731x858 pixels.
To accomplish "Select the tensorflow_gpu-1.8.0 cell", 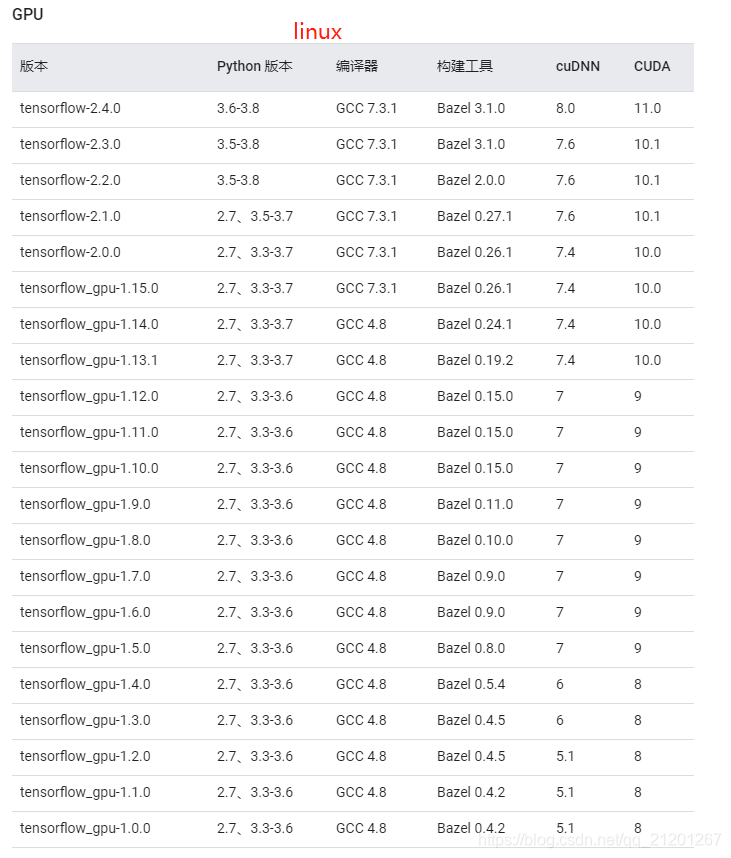I will (85, 541).
